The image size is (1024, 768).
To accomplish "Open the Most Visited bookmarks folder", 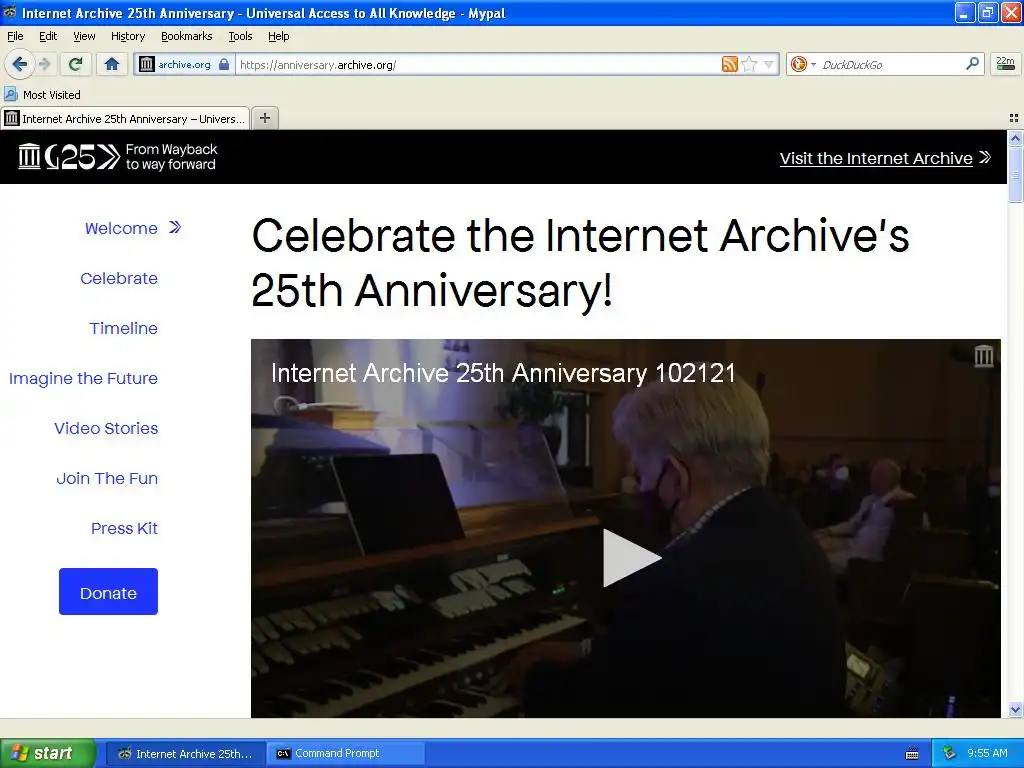I will click(43, 95).
